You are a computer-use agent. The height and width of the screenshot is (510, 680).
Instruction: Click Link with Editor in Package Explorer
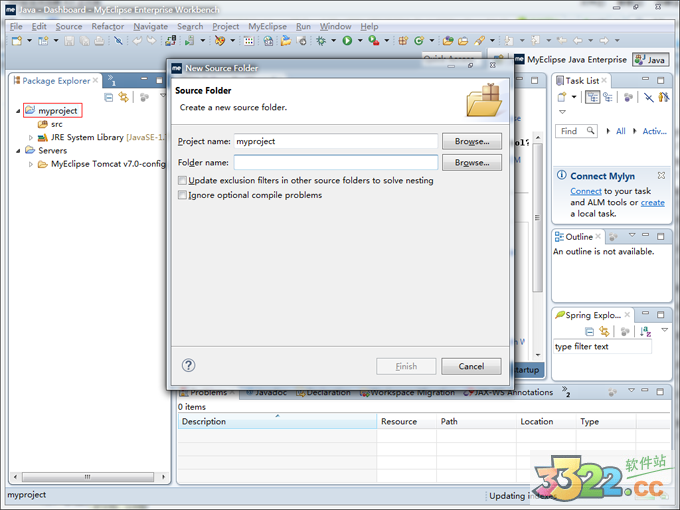pos(124,98)
